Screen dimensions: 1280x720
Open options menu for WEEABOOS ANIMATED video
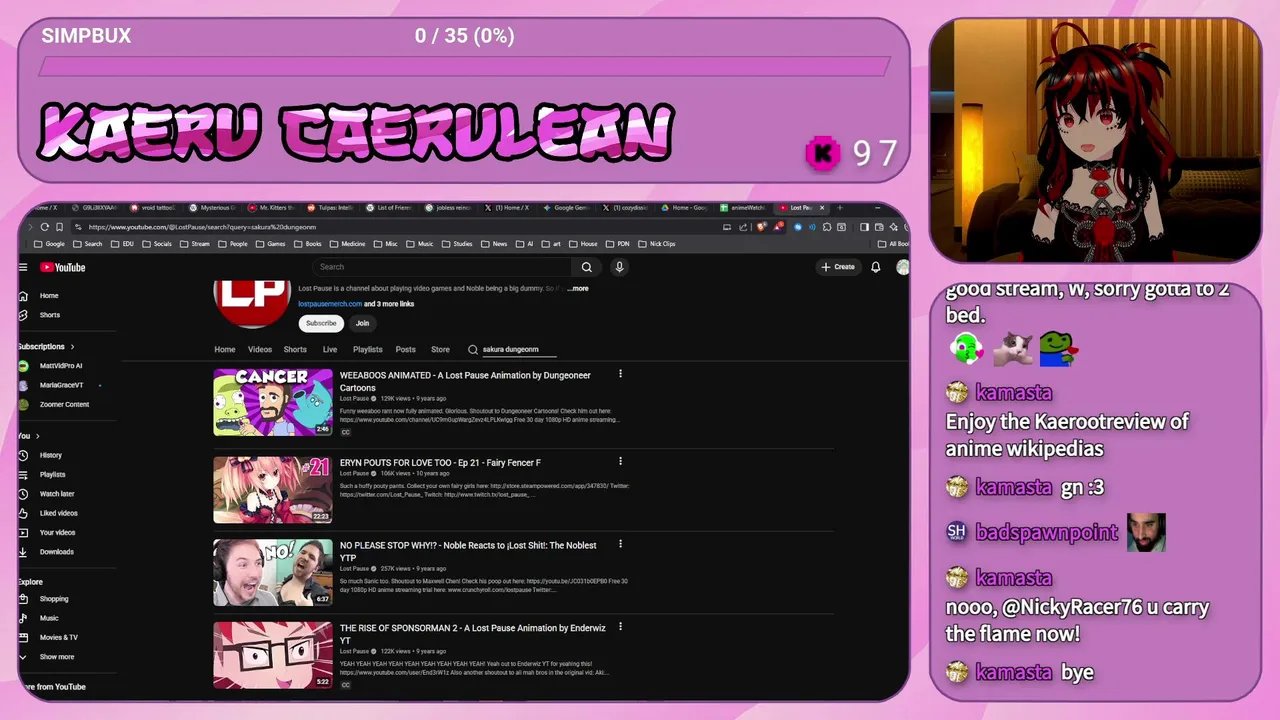(620, 374)
